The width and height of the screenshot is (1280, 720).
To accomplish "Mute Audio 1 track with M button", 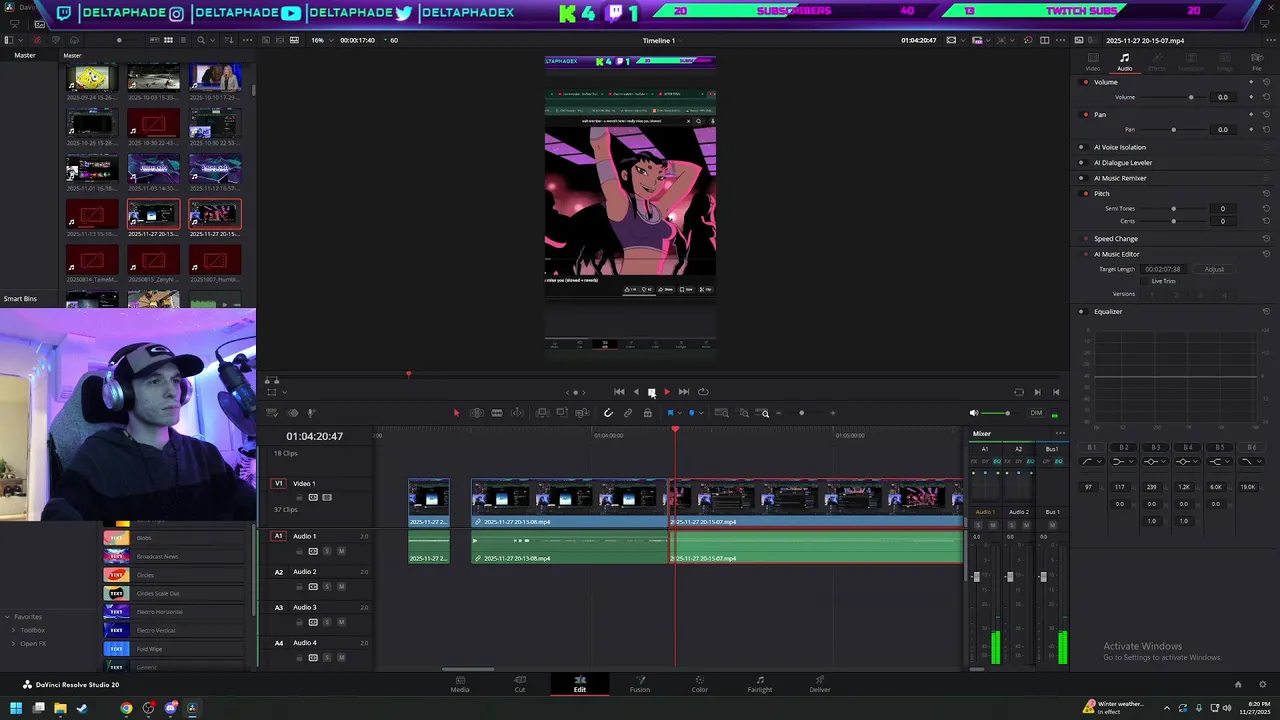I will (x=341, y=551).
